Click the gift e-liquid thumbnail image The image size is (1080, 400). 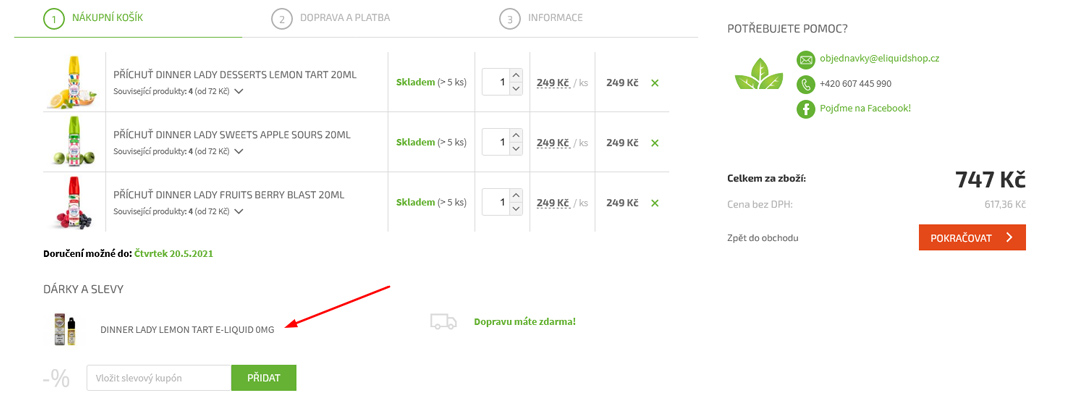tap(64, 329)
